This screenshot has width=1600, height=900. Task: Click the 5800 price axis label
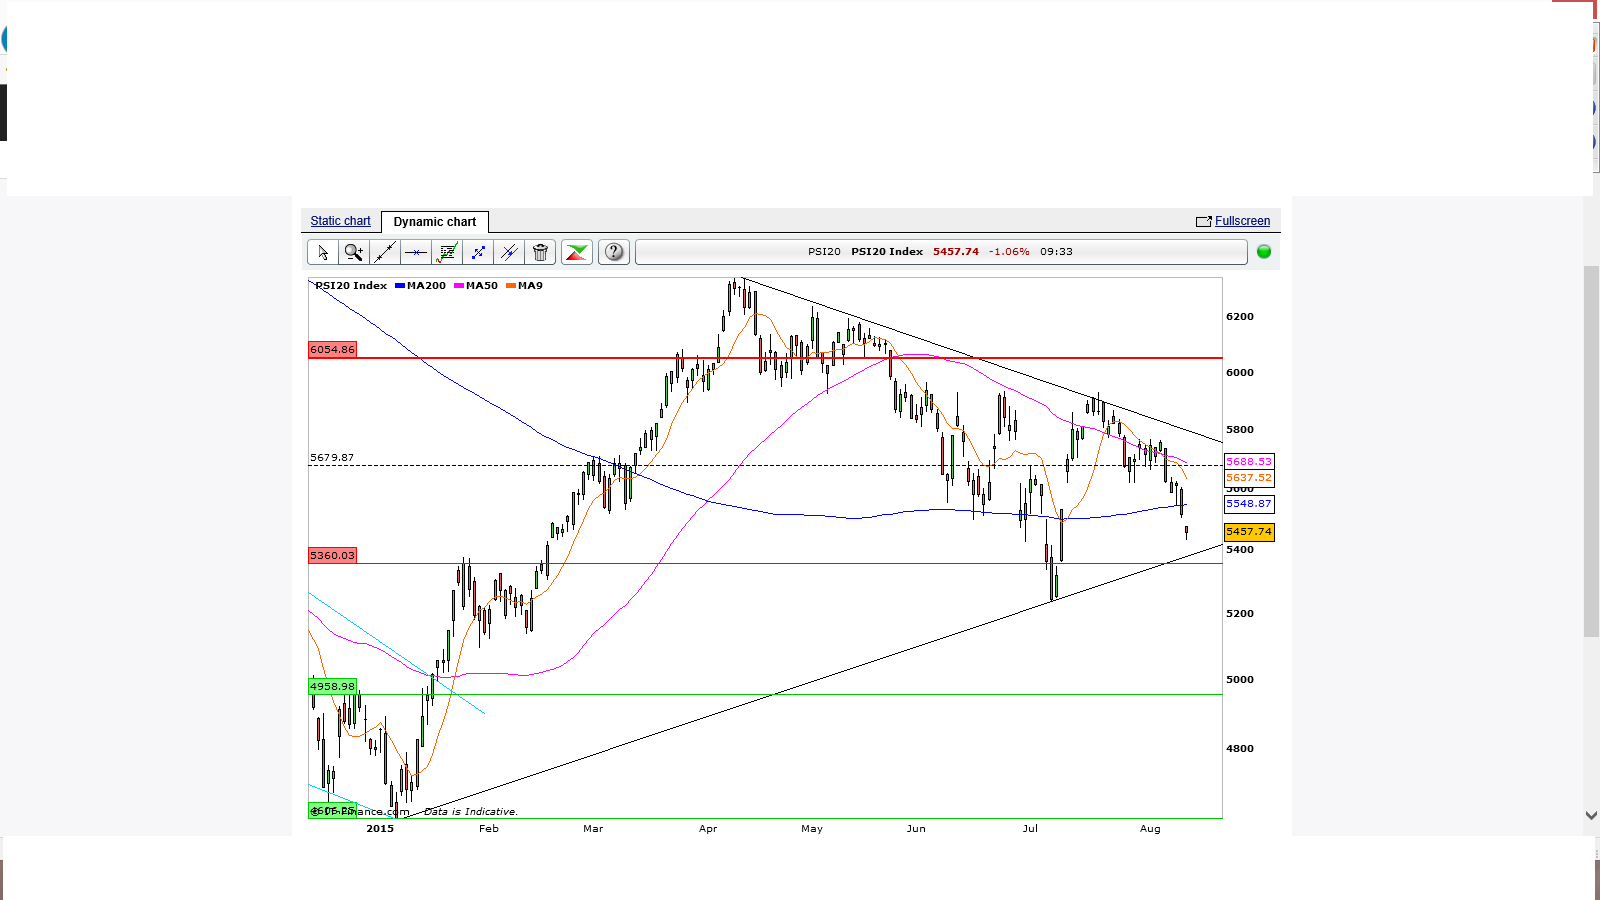(1240, 430)
